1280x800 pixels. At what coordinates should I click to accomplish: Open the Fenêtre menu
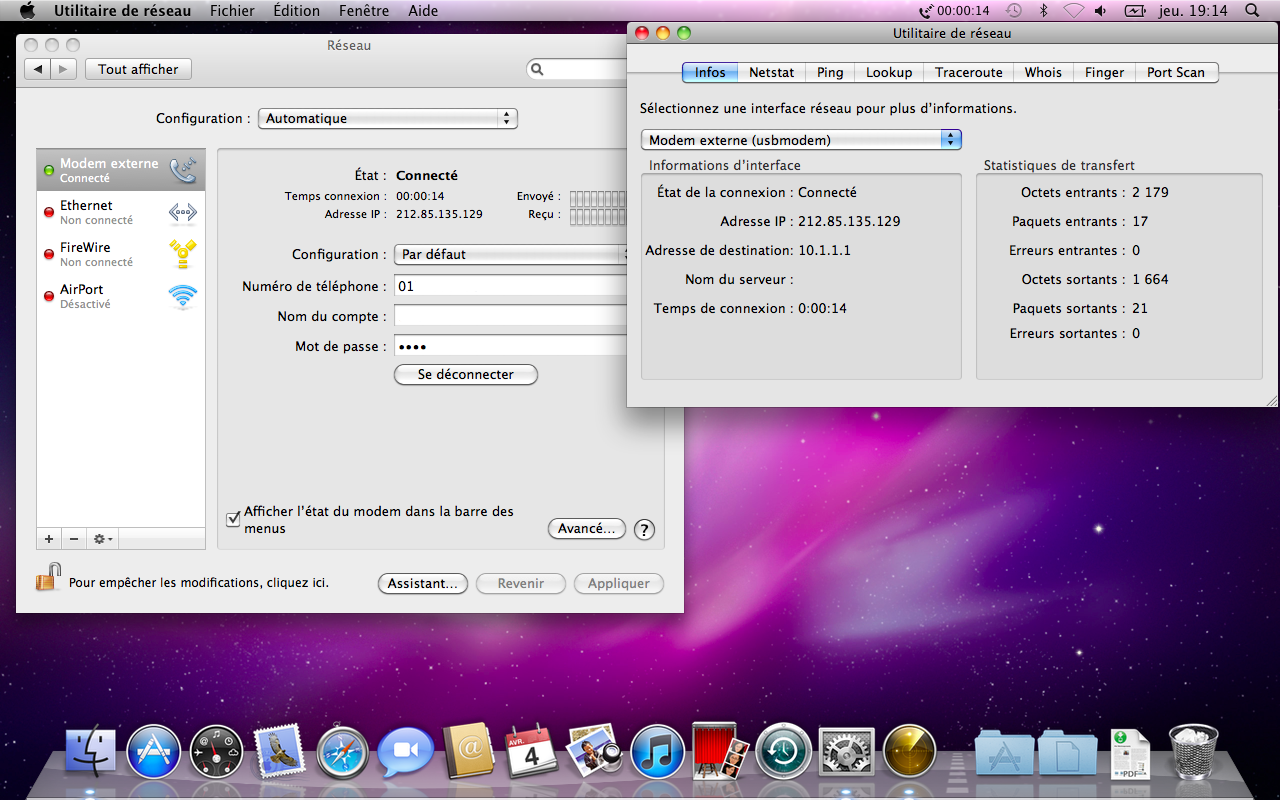(364, 11)
